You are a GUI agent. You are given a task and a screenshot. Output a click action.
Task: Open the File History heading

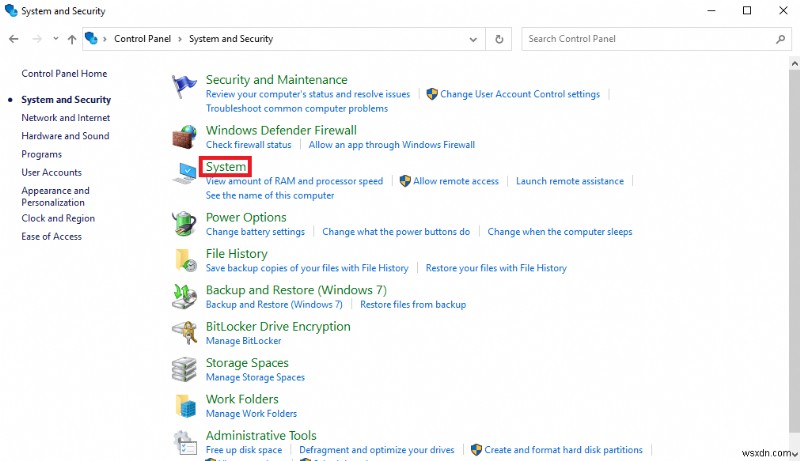pos(237,254)
